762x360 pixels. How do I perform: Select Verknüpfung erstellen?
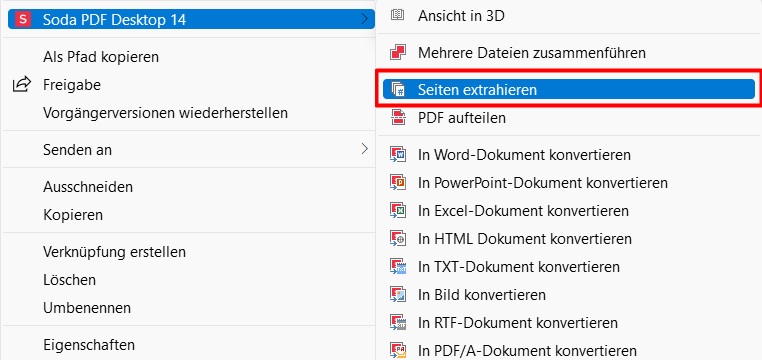[114, 252]
